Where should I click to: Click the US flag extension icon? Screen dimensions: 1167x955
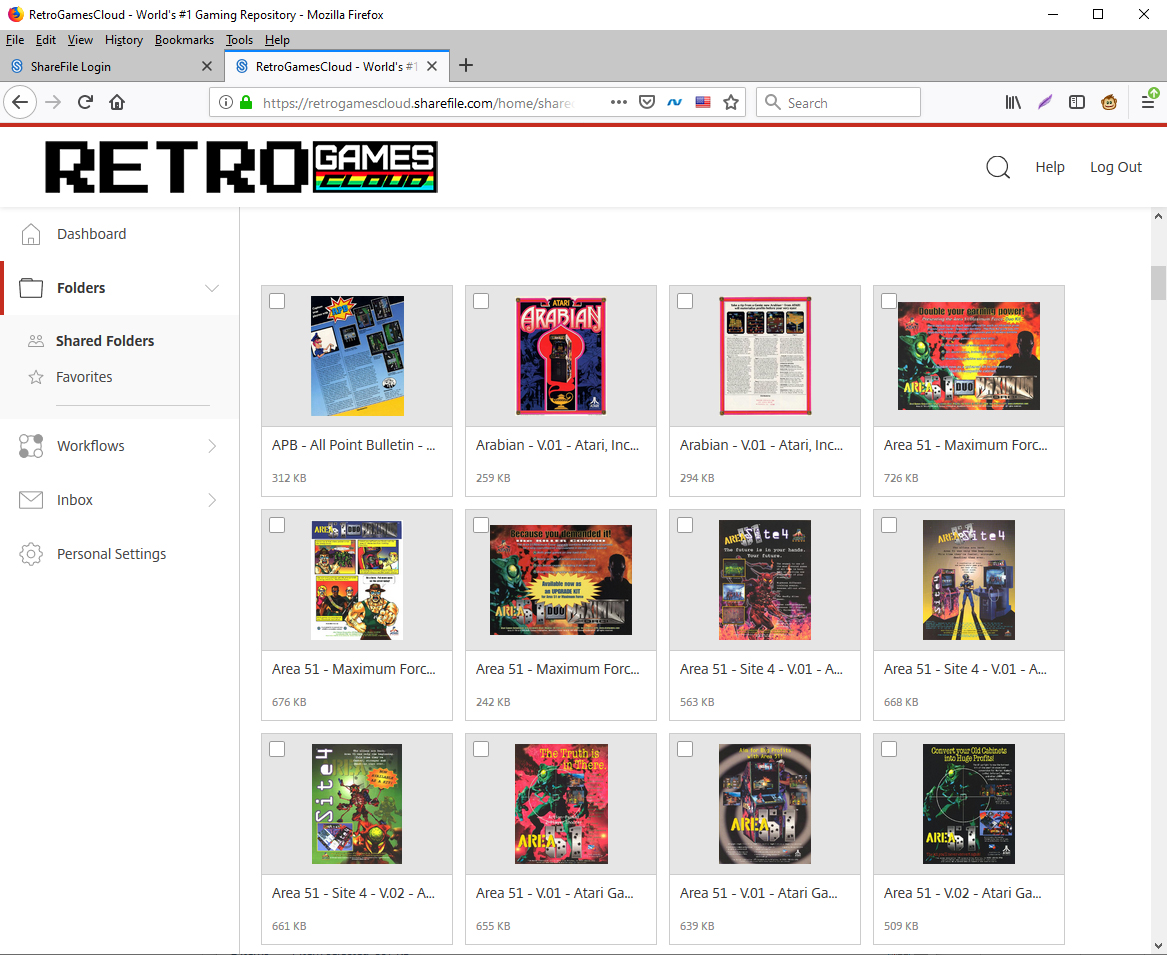pyautogui.click(x=703, y=103)
